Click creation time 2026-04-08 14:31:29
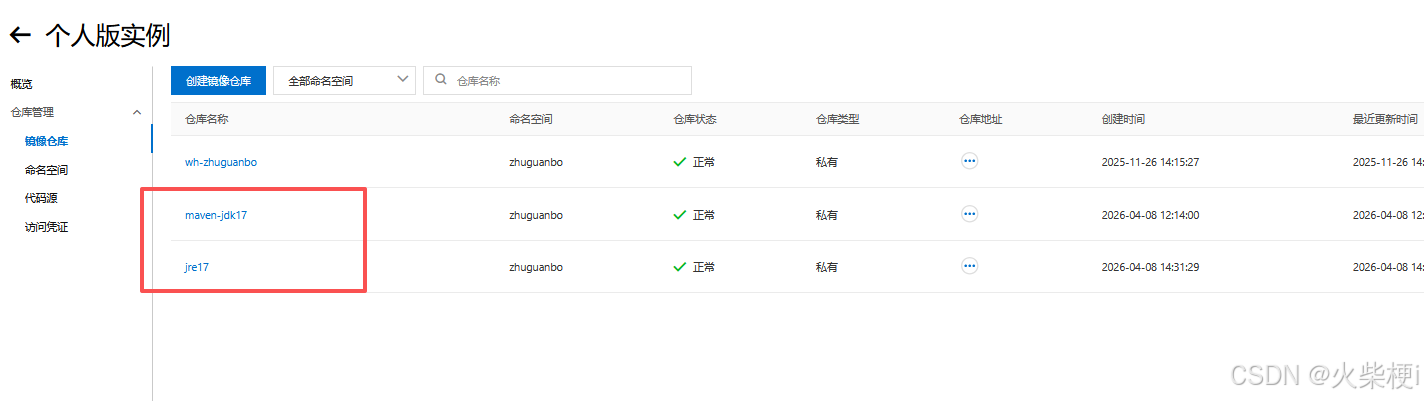1424x401 pixels. coord(1150,267)
